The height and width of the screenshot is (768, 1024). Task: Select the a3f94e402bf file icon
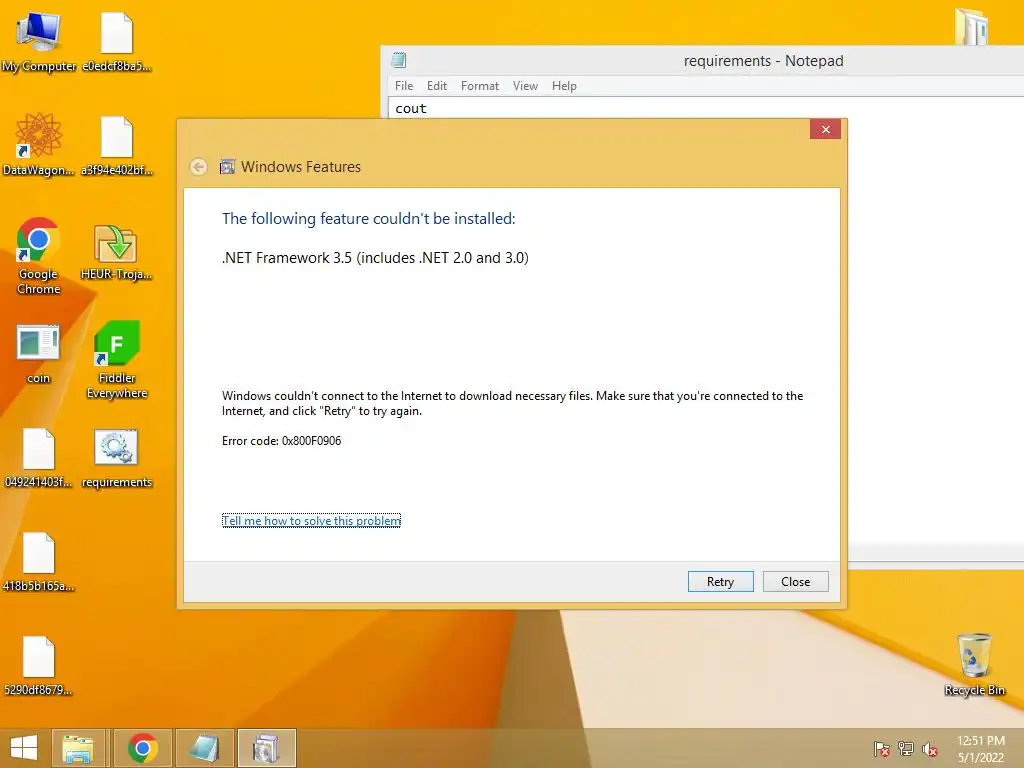click(x=117, y=145)
